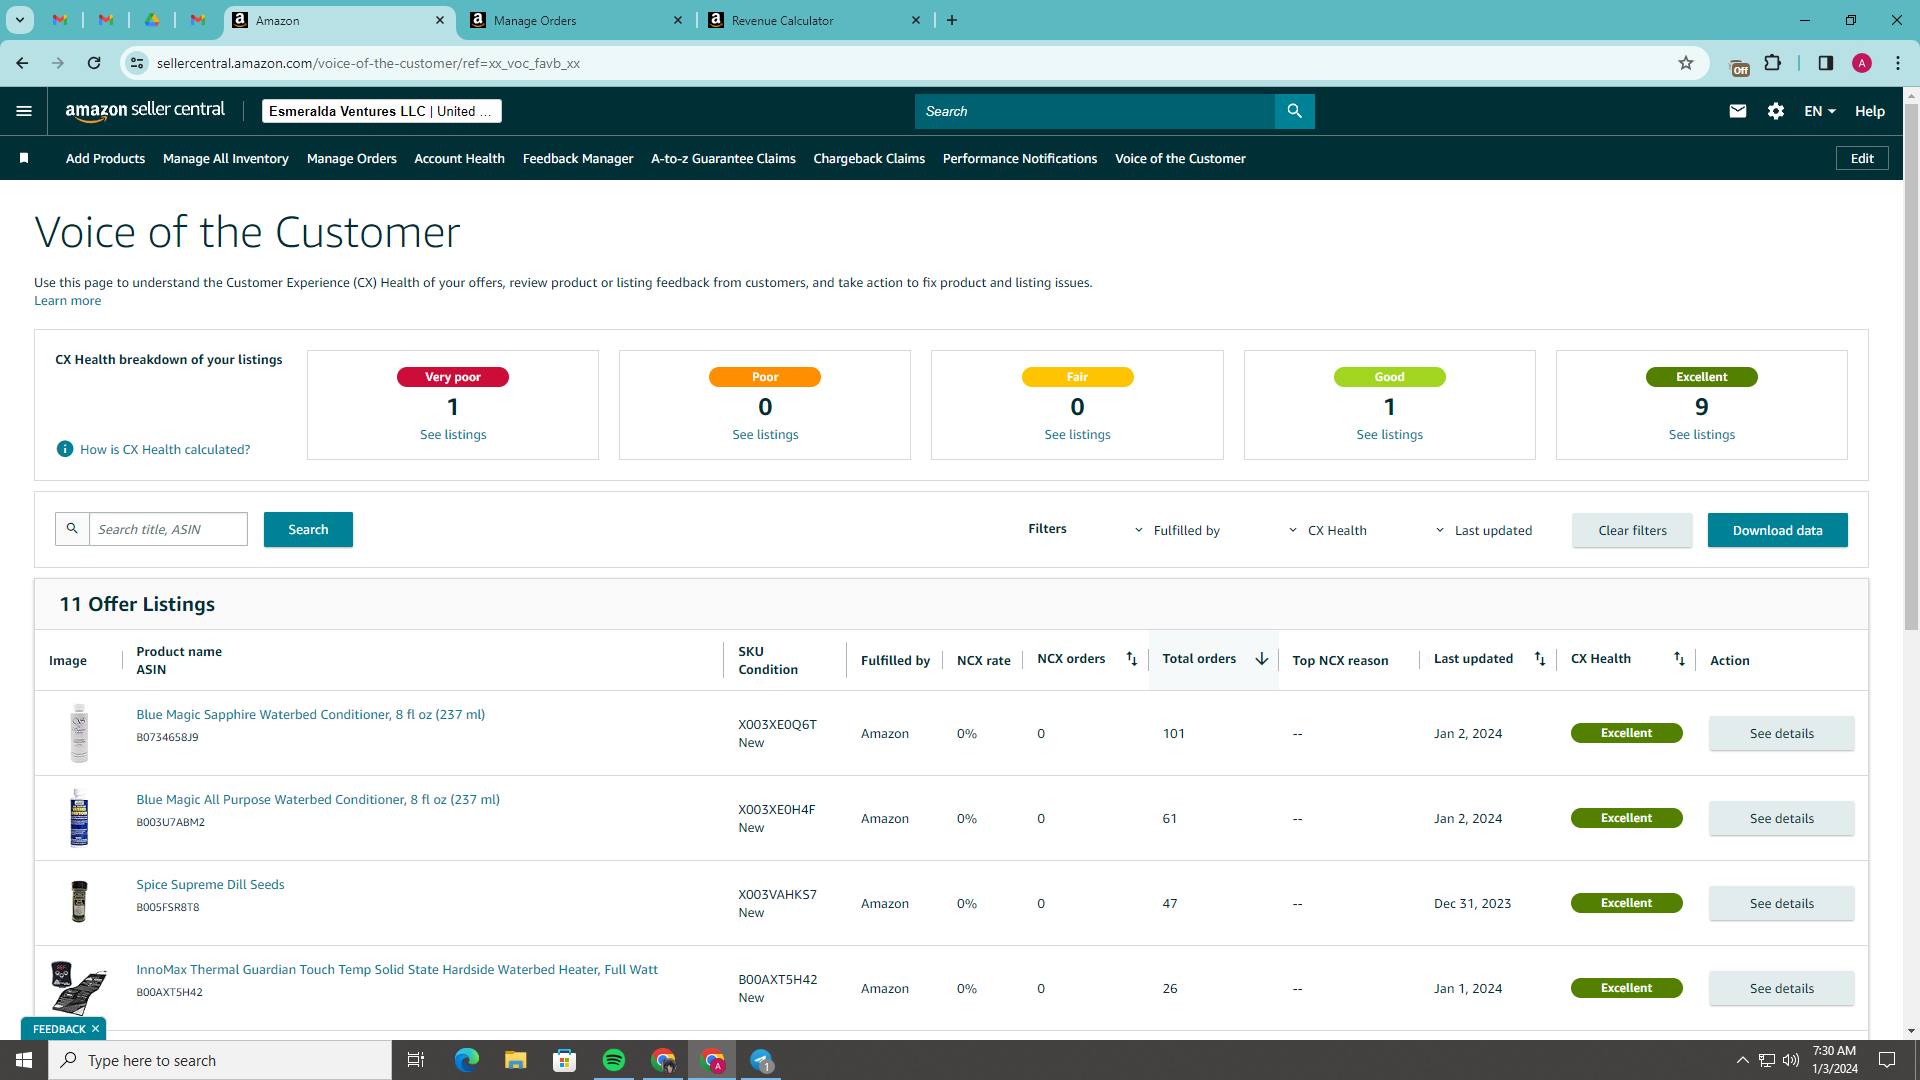1920x1080 pixels.
Task: Click the Edit button in favorites bar
Action: (1862, 158)
